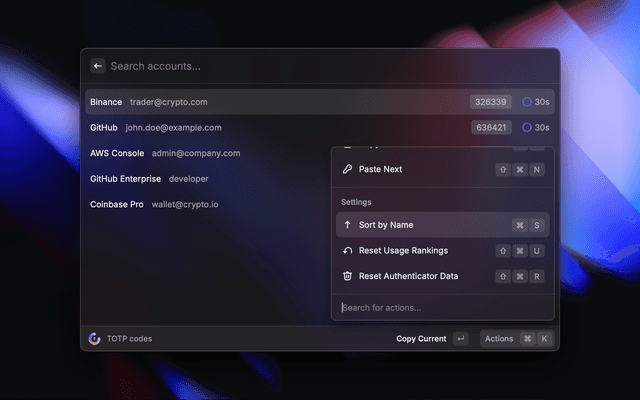Click the up-arrow Sort by Name icon
The width and height of the screenshot is (640, 400).
click(x=347, y=225)
